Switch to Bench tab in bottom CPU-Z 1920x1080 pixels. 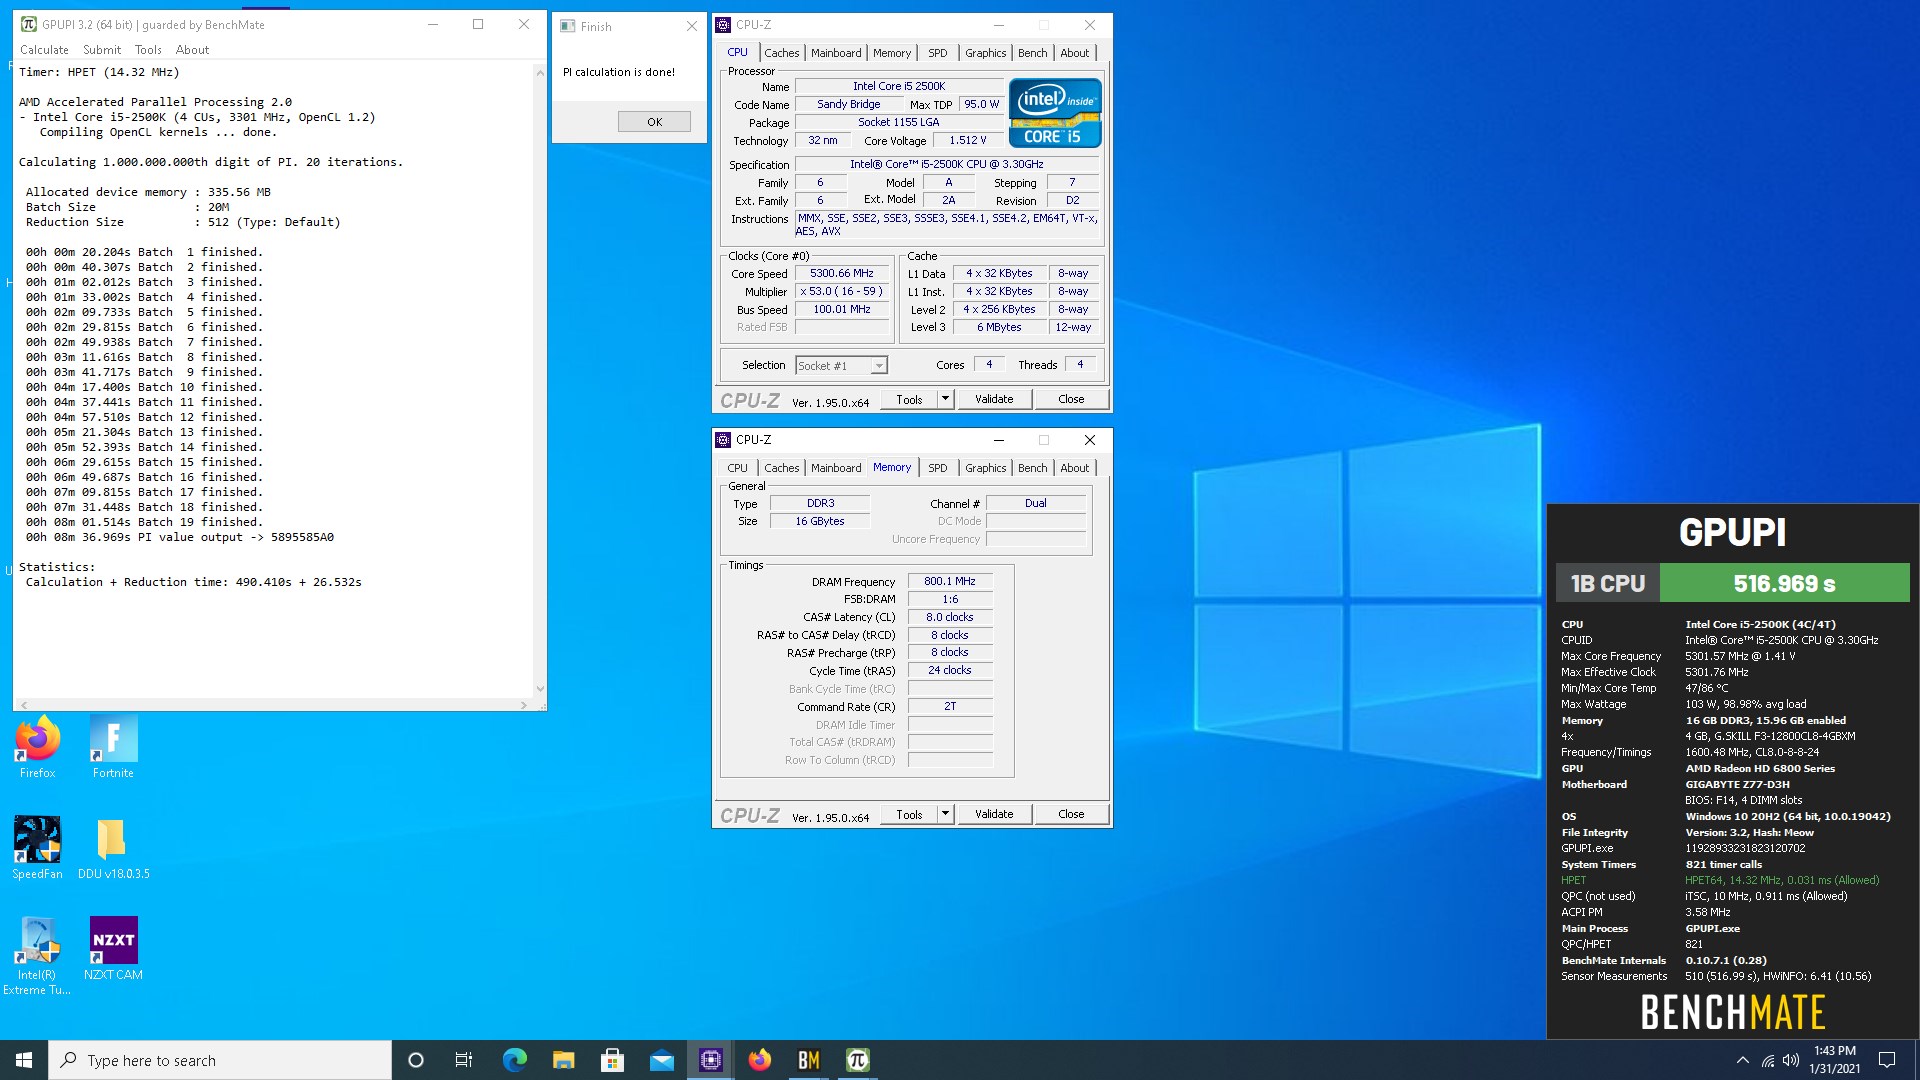tap(1033, 468)
